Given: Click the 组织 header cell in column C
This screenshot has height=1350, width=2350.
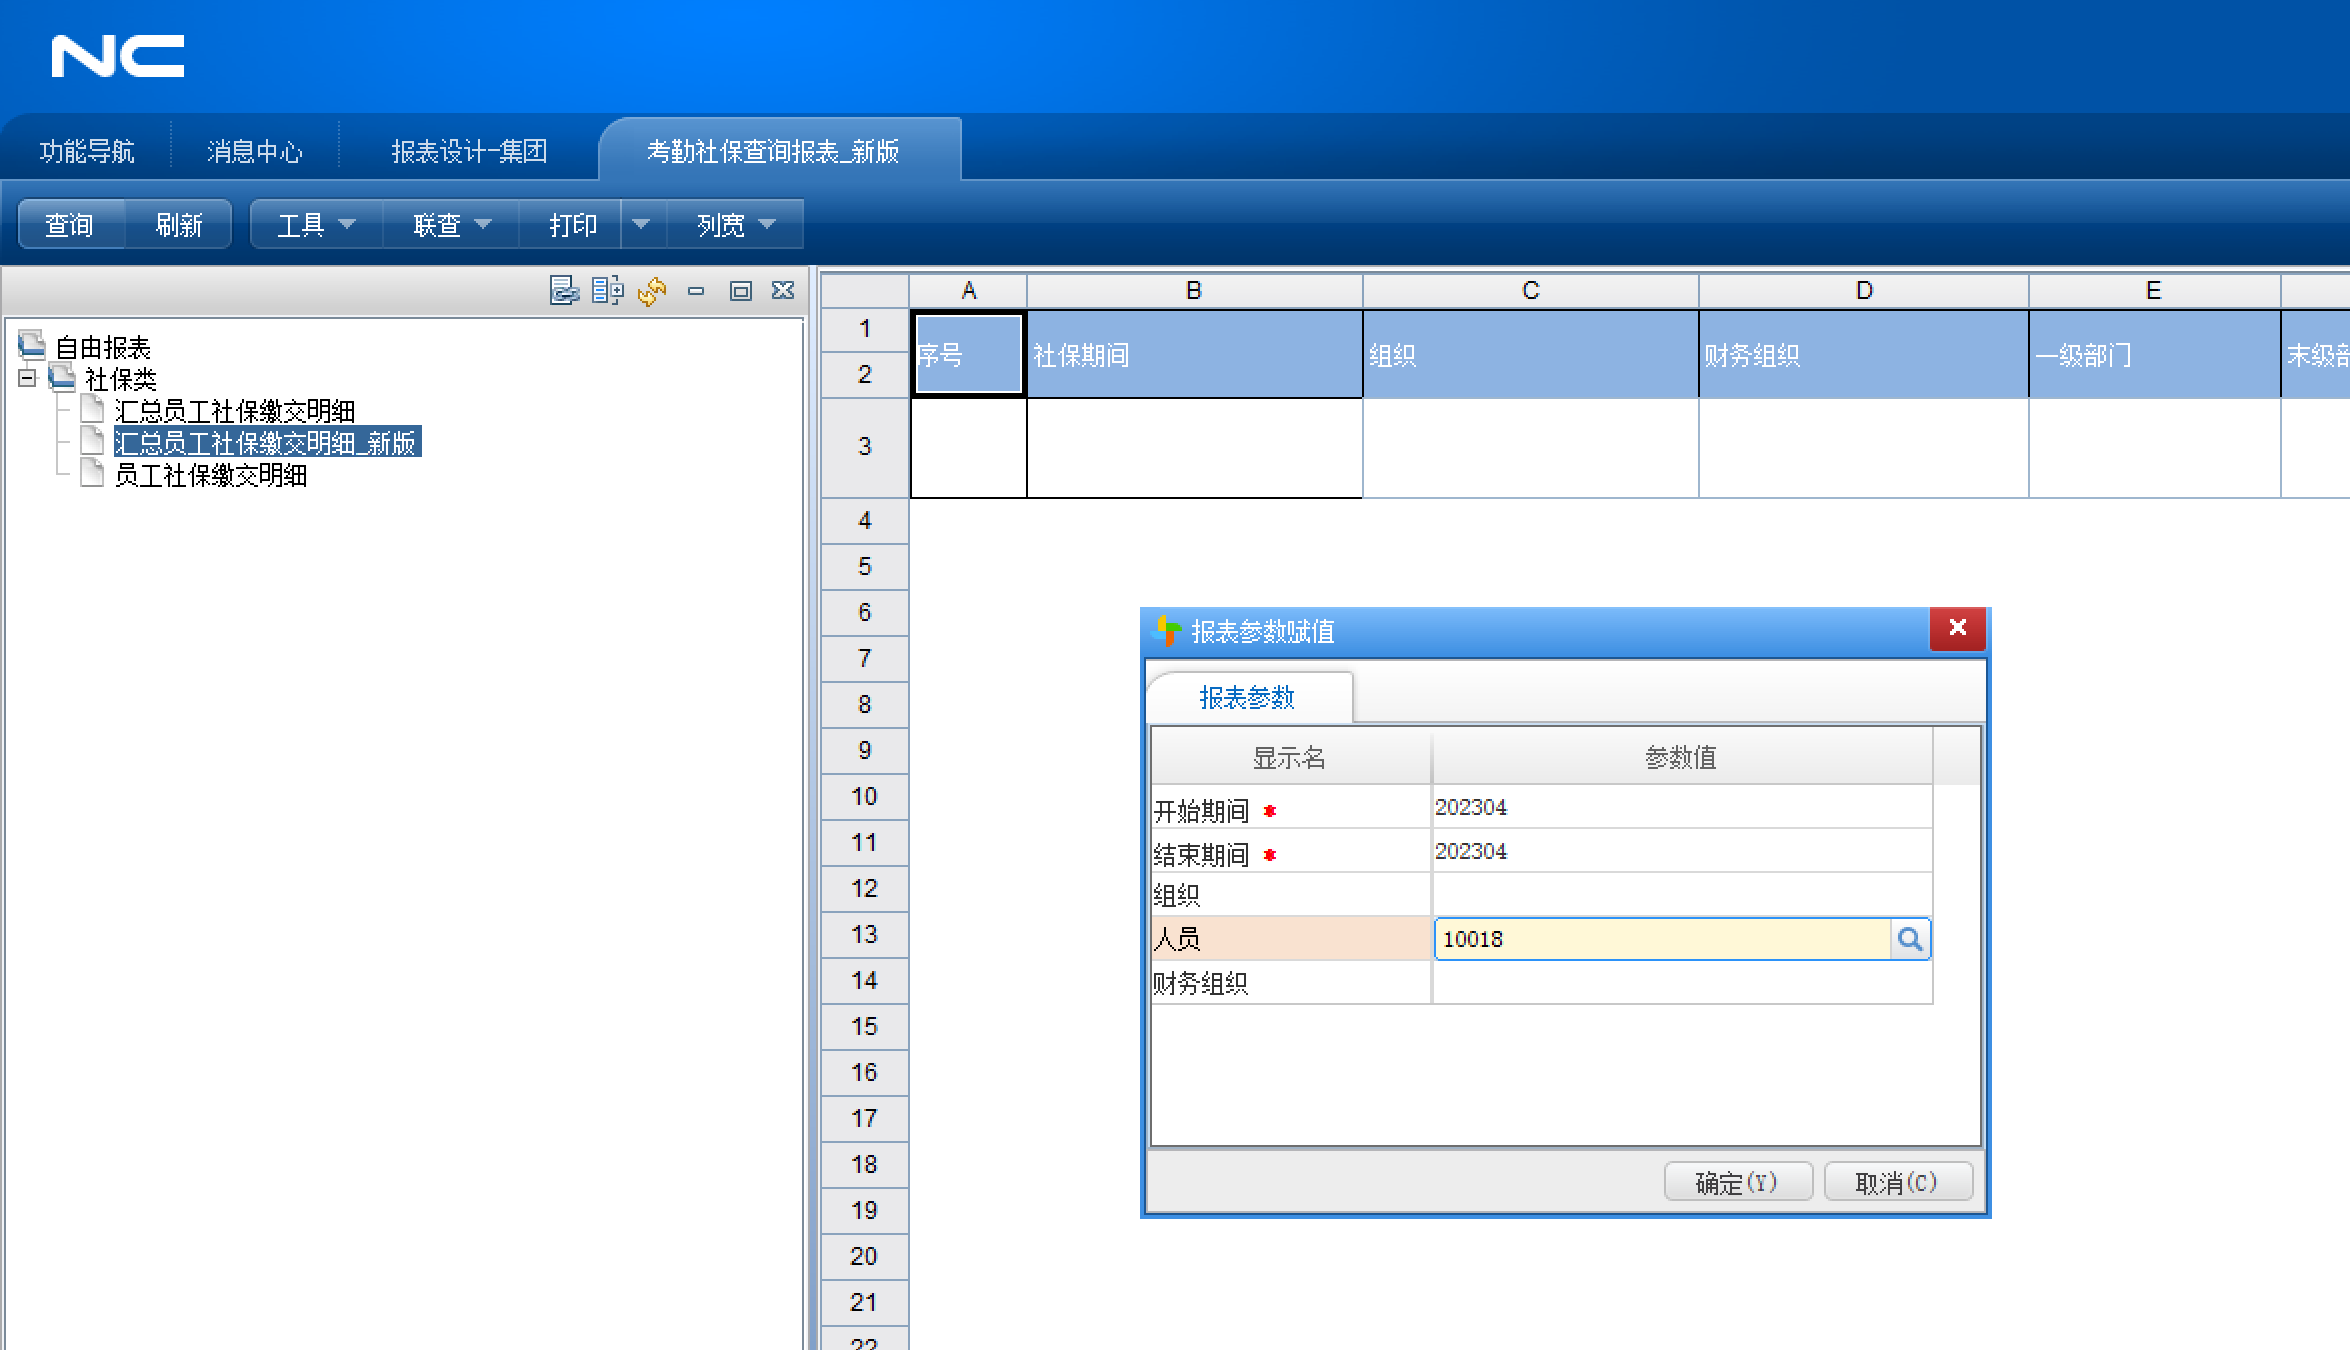Looking at the screenshot, I should tap(1530, 354).
